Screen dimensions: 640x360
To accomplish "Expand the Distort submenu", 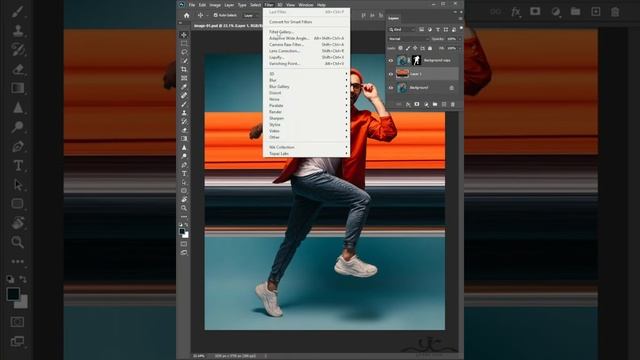I will 307,93.
